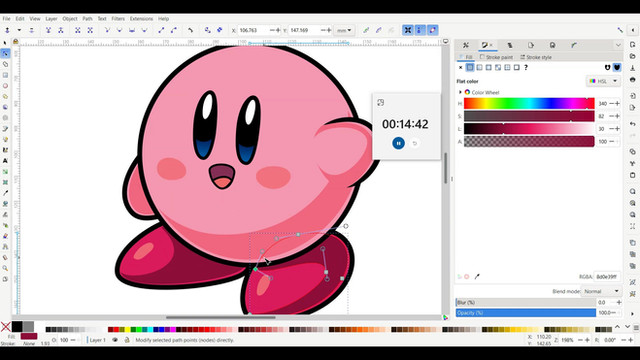Select nonzero fill rule solid heart icon

point(617,67)
